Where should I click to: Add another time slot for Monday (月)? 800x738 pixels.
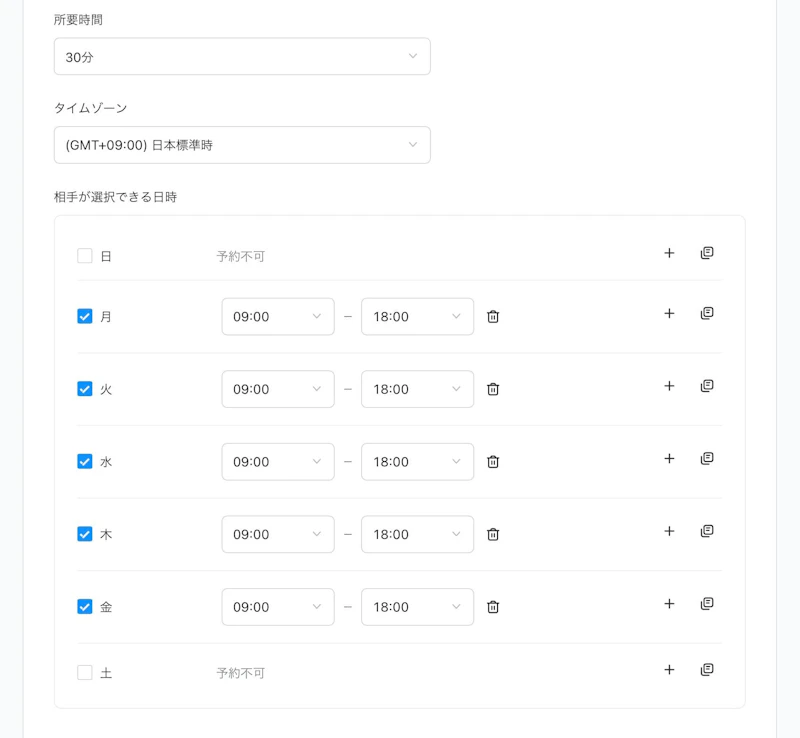pos(669,312)
